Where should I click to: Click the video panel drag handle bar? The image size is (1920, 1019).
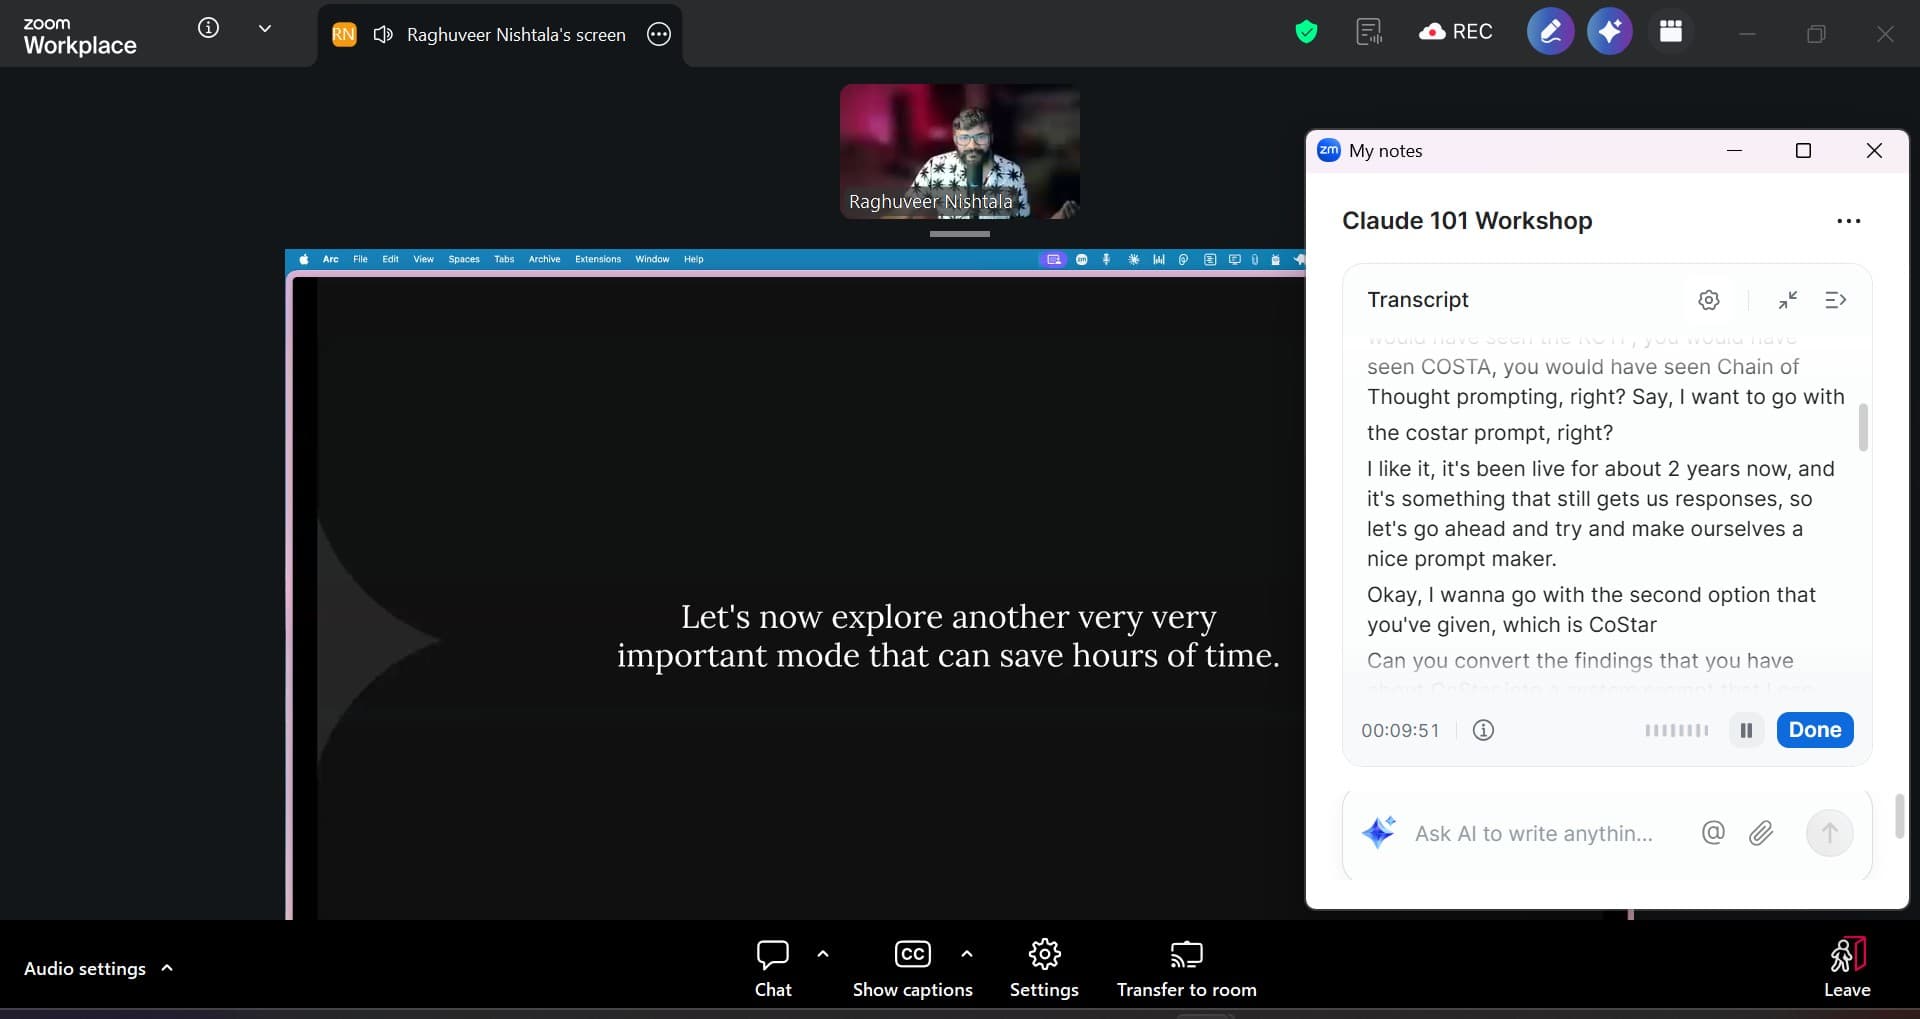960,234
